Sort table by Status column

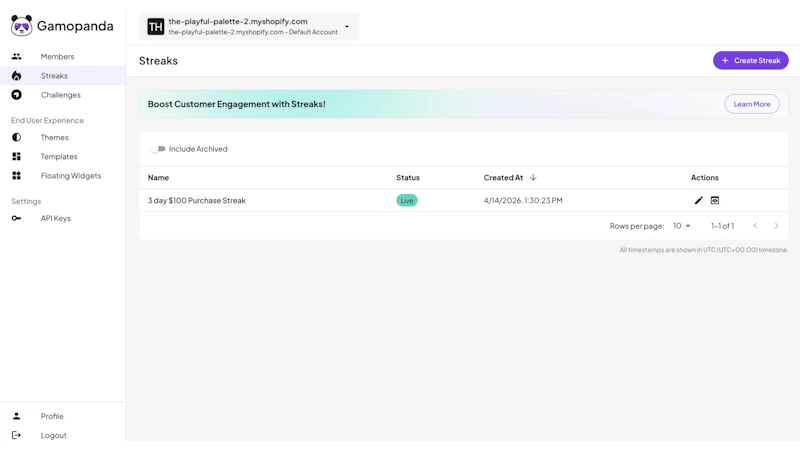click(x=408, y=178)
